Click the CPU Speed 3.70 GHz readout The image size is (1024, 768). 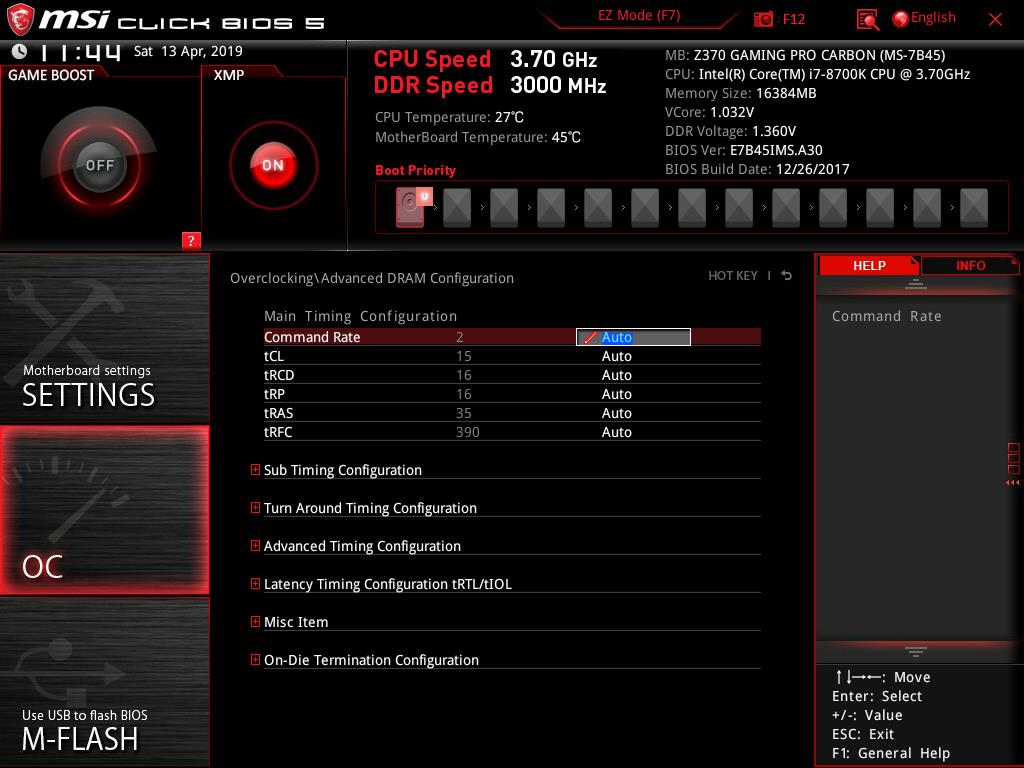coord(485,59)
